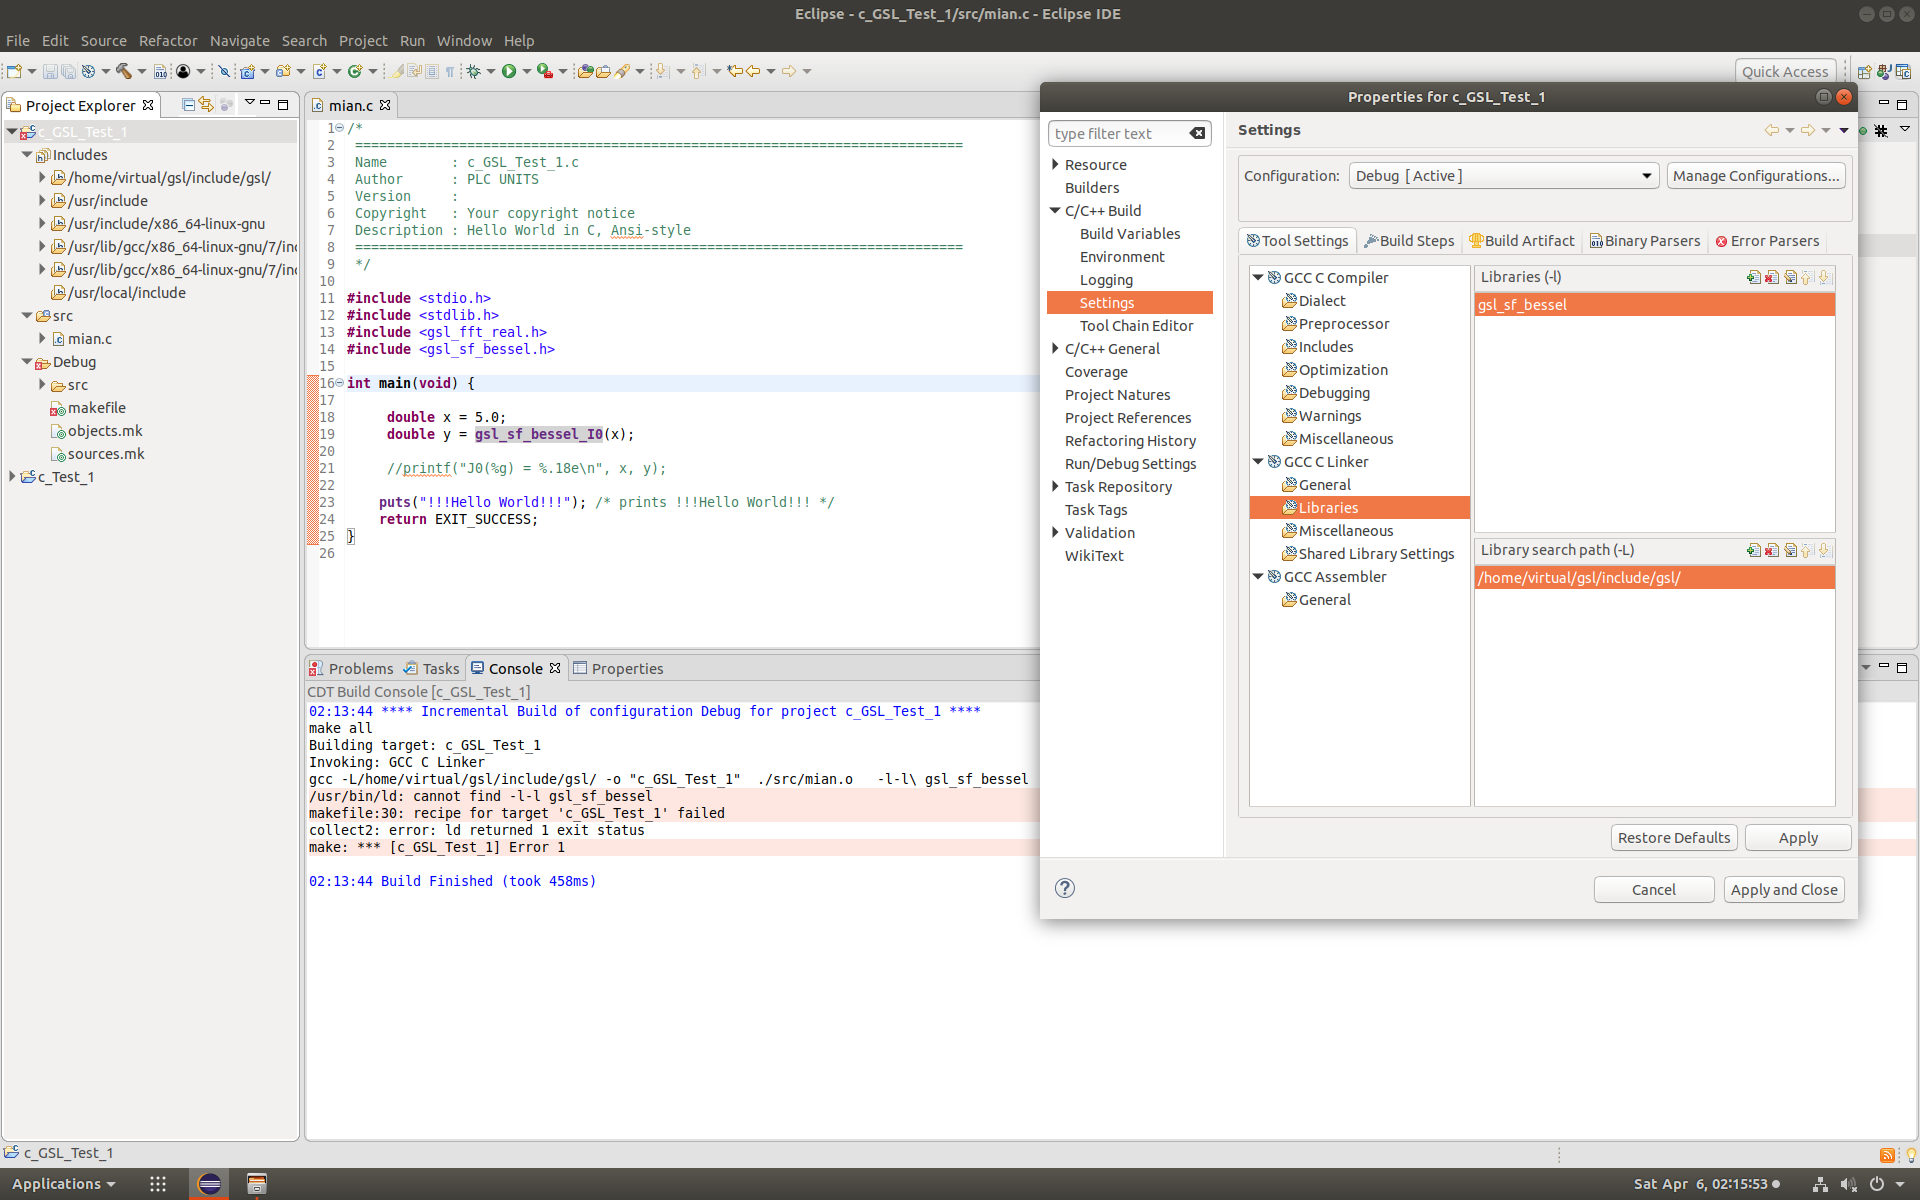Click the New C Source File toolbar icon

pos(319,71)
